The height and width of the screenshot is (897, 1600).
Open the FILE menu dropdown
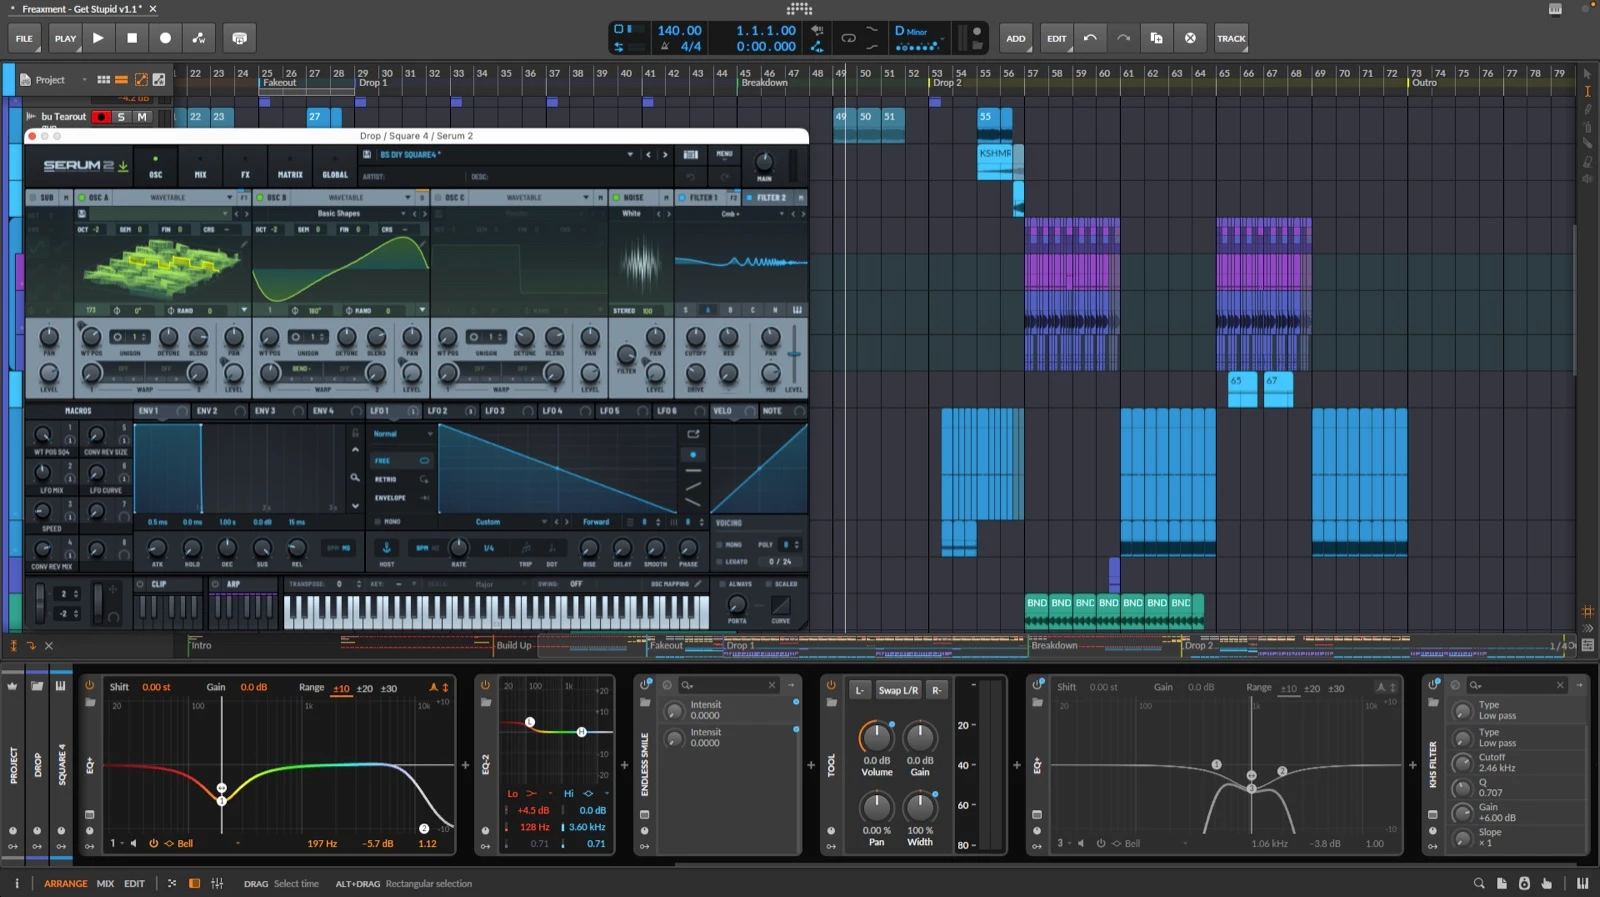24,38
